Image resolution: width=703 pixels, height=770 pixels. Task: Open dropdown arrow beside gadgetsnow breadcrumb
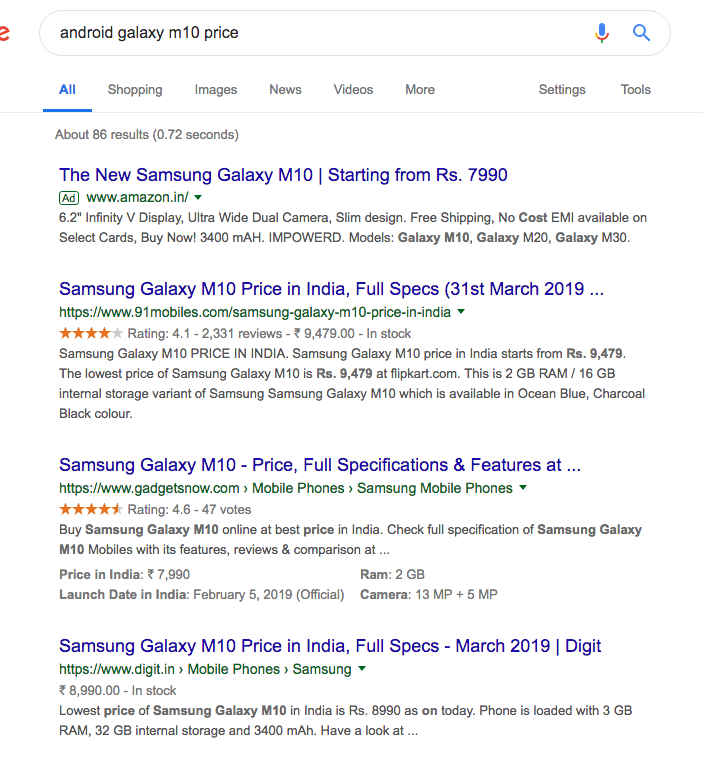click(x=523, y=488)
